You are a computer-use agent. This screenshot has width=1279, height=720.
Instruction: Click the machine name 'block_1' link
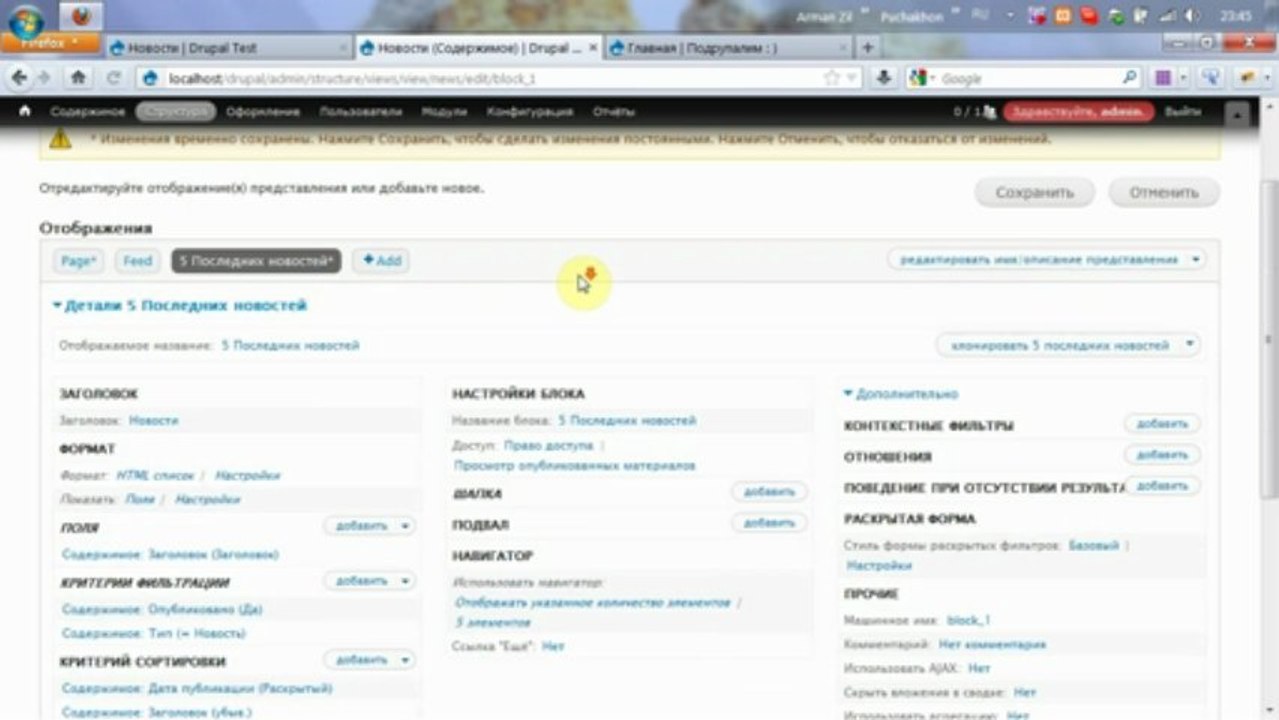[x=968, y=621]
